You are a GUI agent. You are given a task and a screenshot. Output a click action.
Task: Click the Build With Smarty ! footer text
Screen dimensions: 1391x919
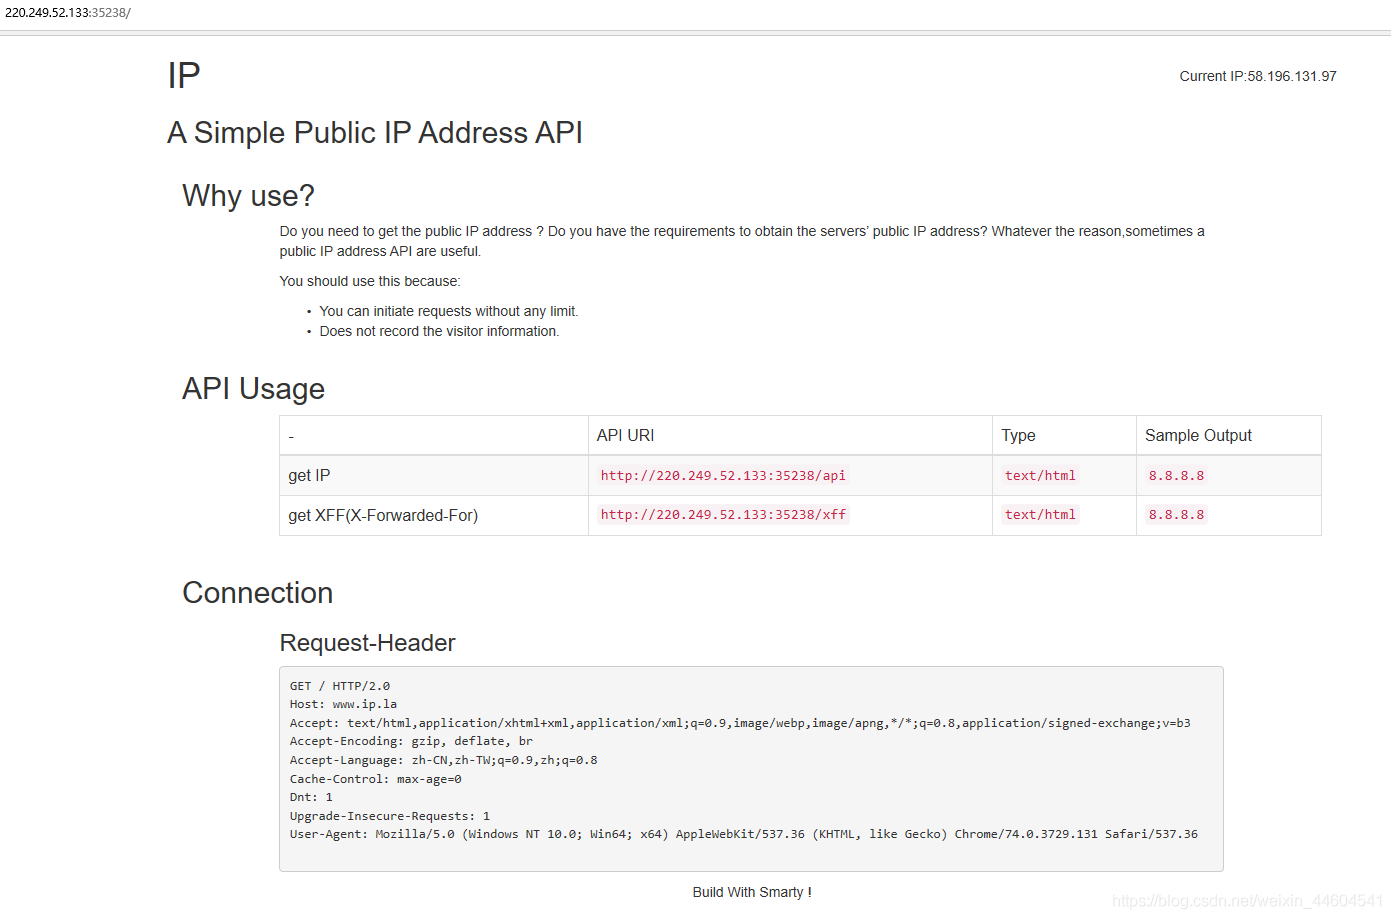tap(752, 892)
